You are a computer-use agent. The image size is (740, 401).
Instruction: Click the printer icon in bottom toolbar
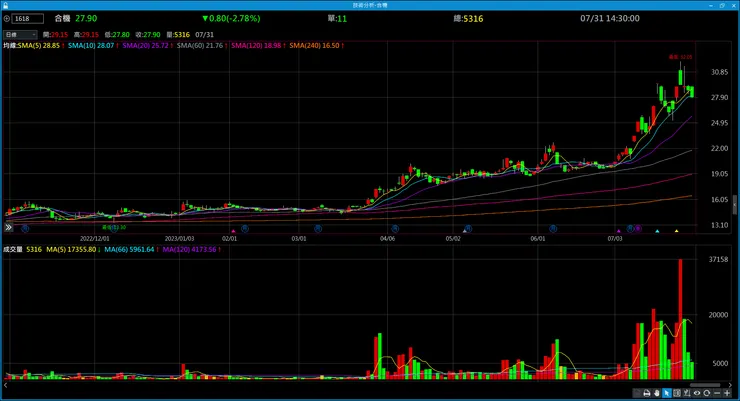(x=647, y=393)
